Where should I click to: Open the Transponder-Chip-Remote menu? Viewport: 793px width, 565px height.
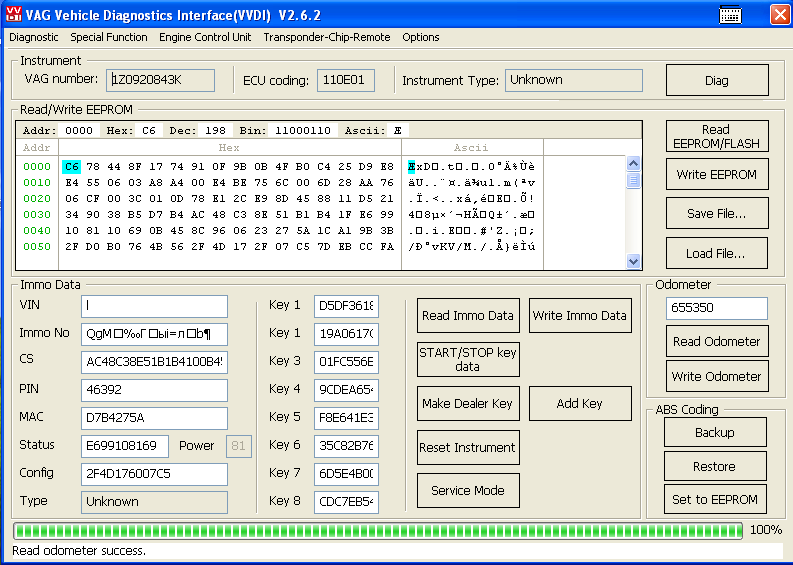coord(327,37)
